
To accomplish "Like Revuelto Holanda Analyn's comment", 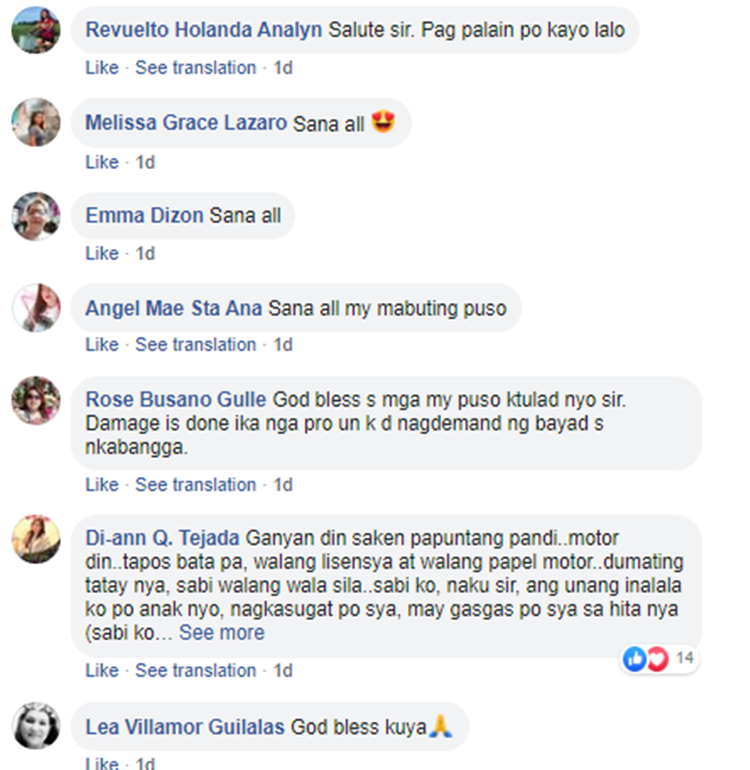I will pyautogui.click(x=102, y=67).
